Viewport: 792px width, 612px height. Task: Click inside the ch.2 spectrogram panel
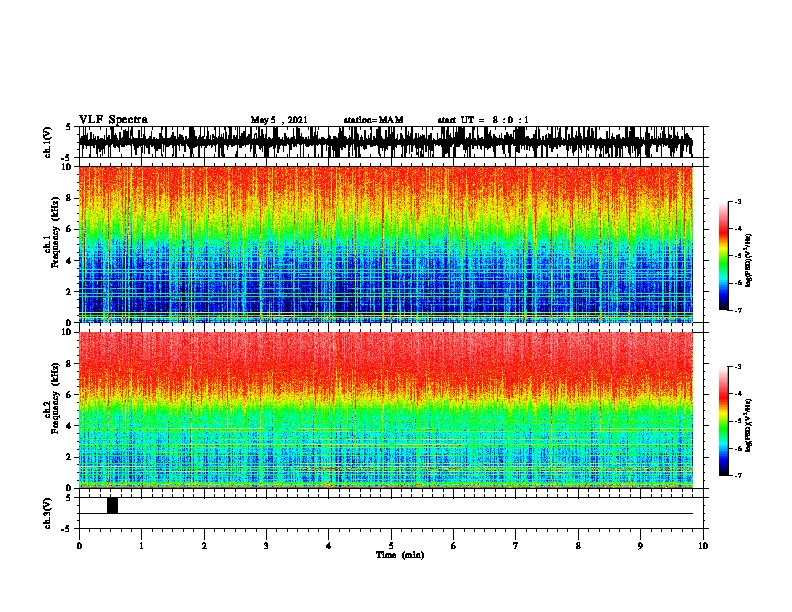tap(385, 410)
